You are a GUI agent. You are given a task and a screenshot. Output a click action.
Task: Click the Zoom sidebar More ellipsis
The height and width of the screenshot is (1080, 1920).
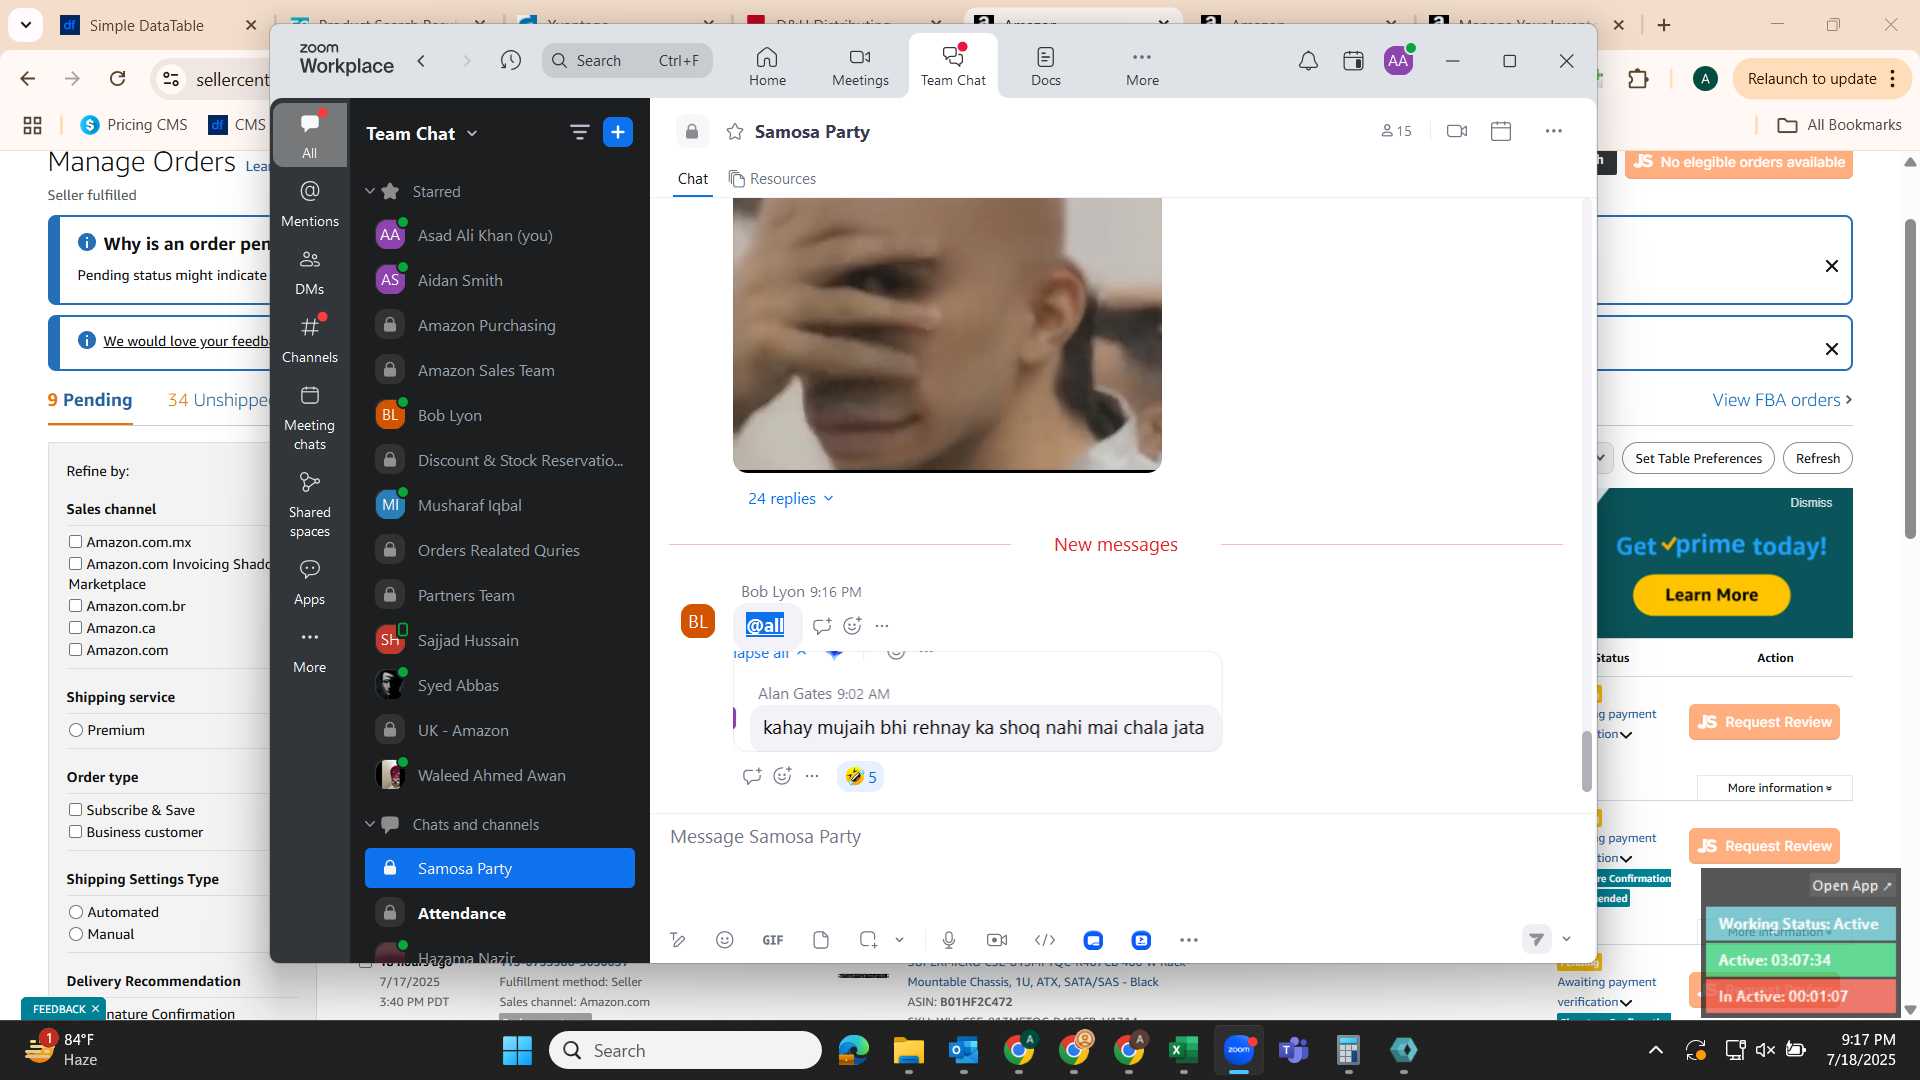[309, 650]
